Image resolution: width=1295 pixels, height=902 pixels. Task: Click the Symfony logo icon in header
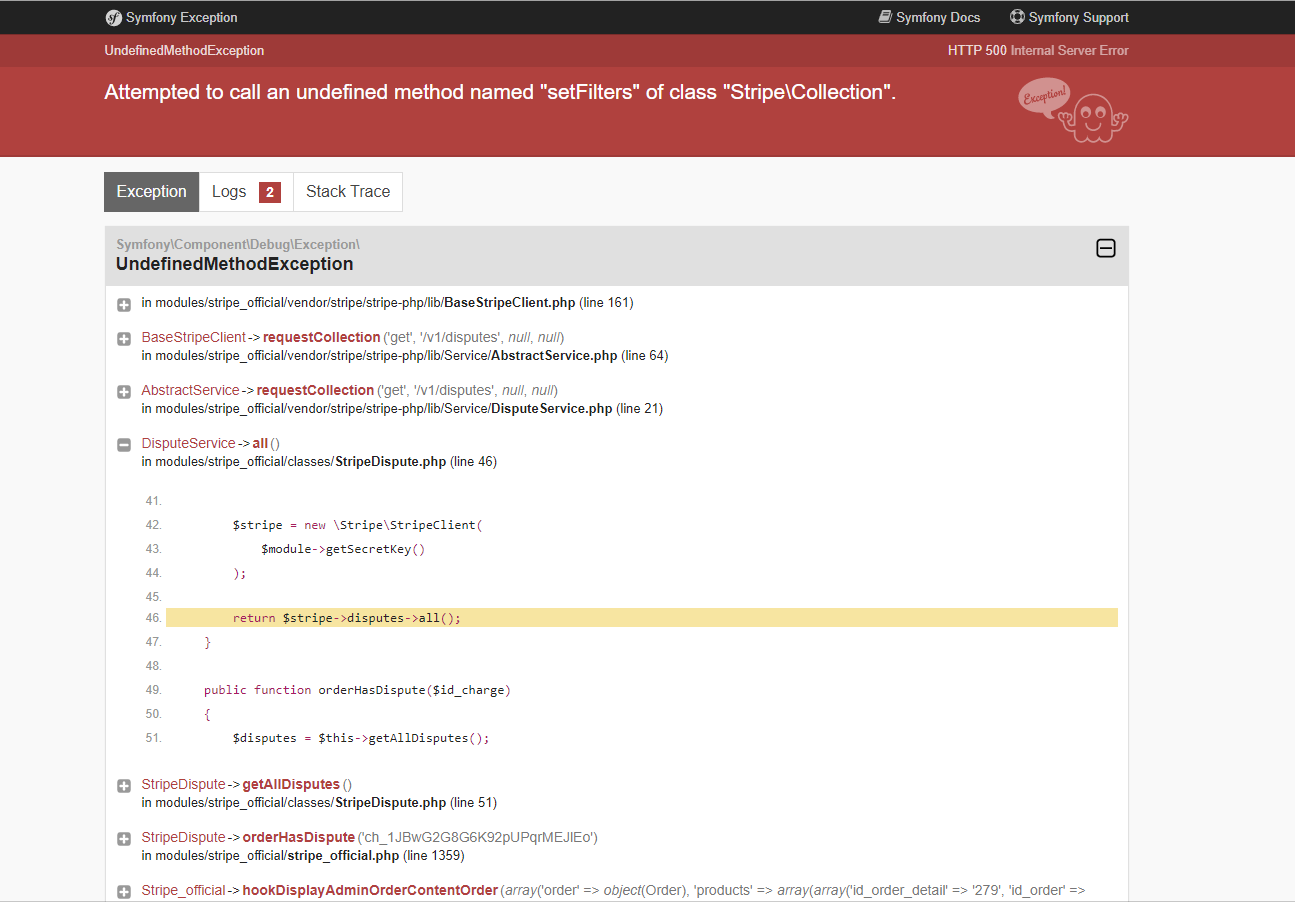pos(113,17)
